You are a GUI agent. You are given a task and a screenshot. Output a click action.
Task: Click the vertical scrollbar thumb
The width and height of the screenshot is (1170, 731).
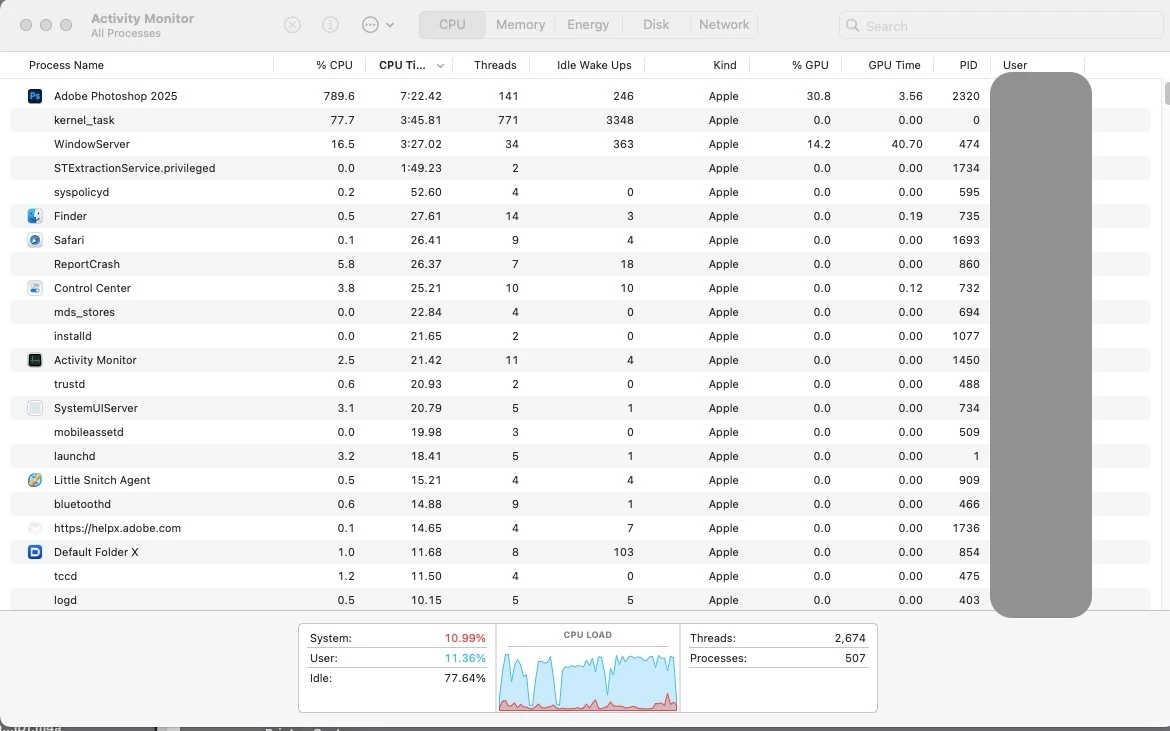click(x=1166, y=94)
